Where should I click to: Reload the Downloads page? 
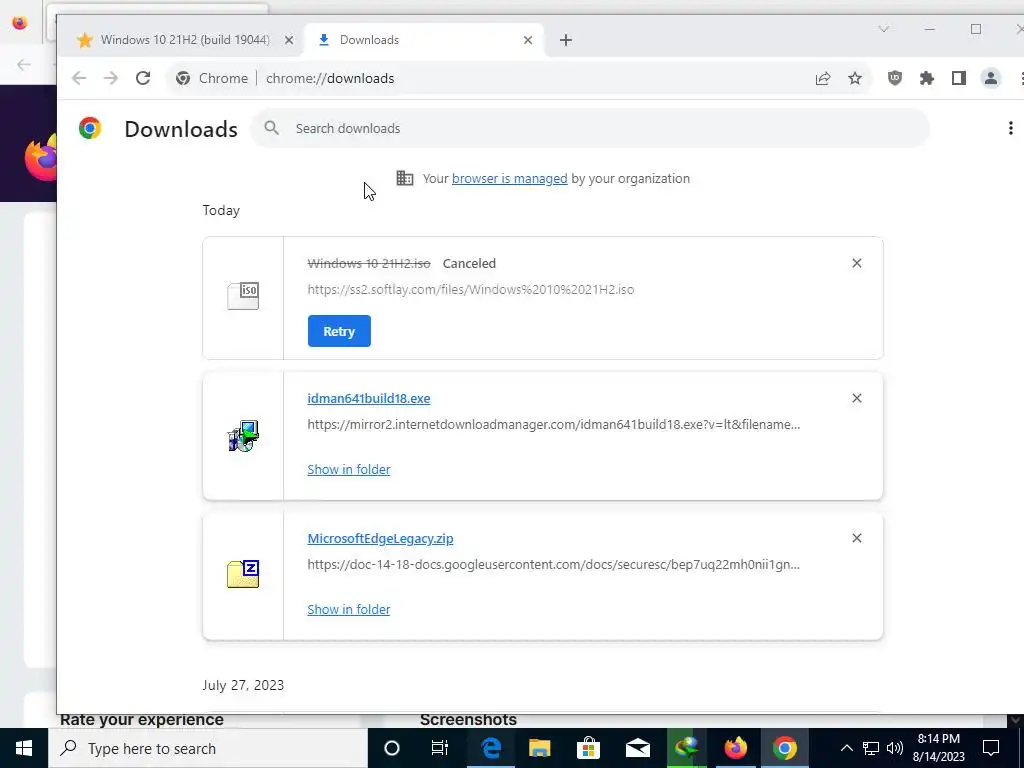point(143,78)
